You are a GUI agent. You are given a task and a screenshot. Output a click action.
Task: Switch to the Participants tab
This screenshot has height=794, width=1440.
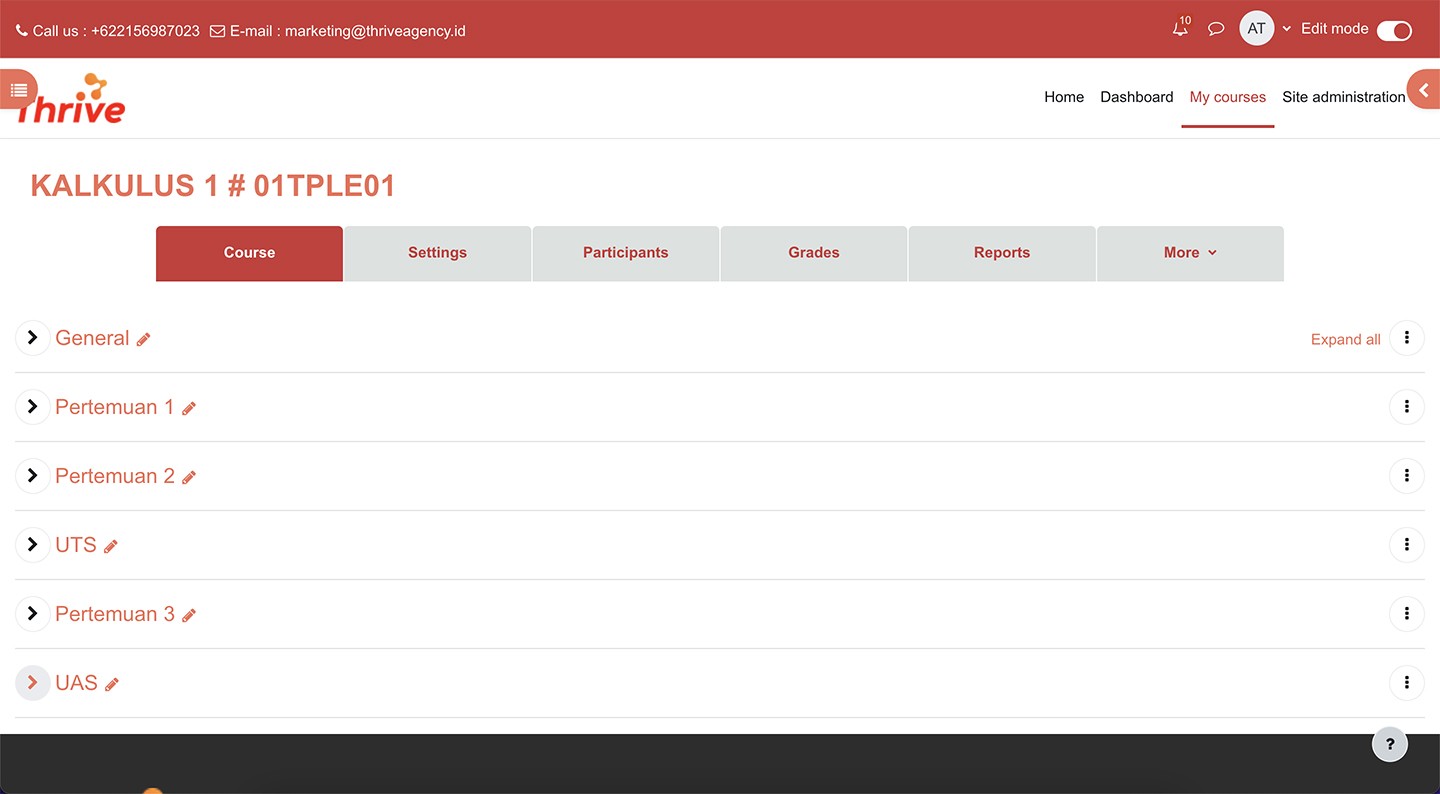[625, 253]
